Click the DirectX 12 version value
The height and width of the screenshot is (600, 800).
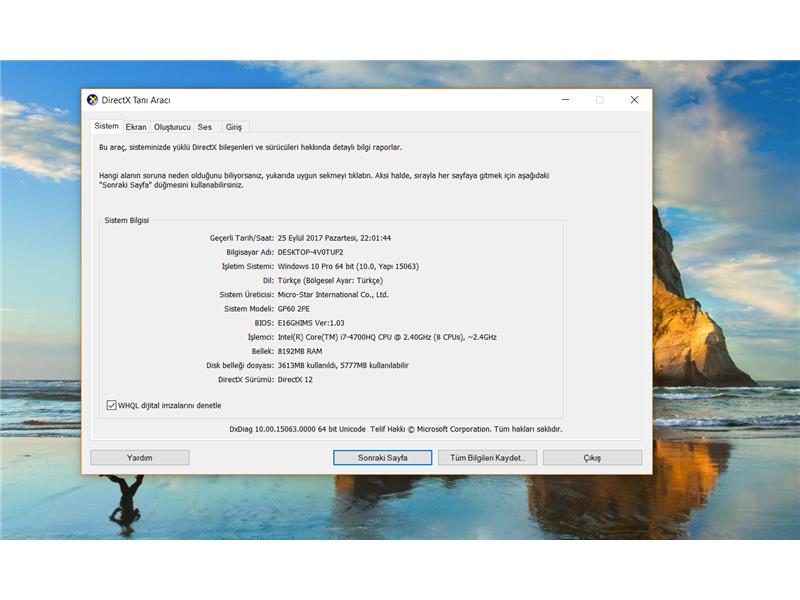pyautogui.click(x=295, y=380)
